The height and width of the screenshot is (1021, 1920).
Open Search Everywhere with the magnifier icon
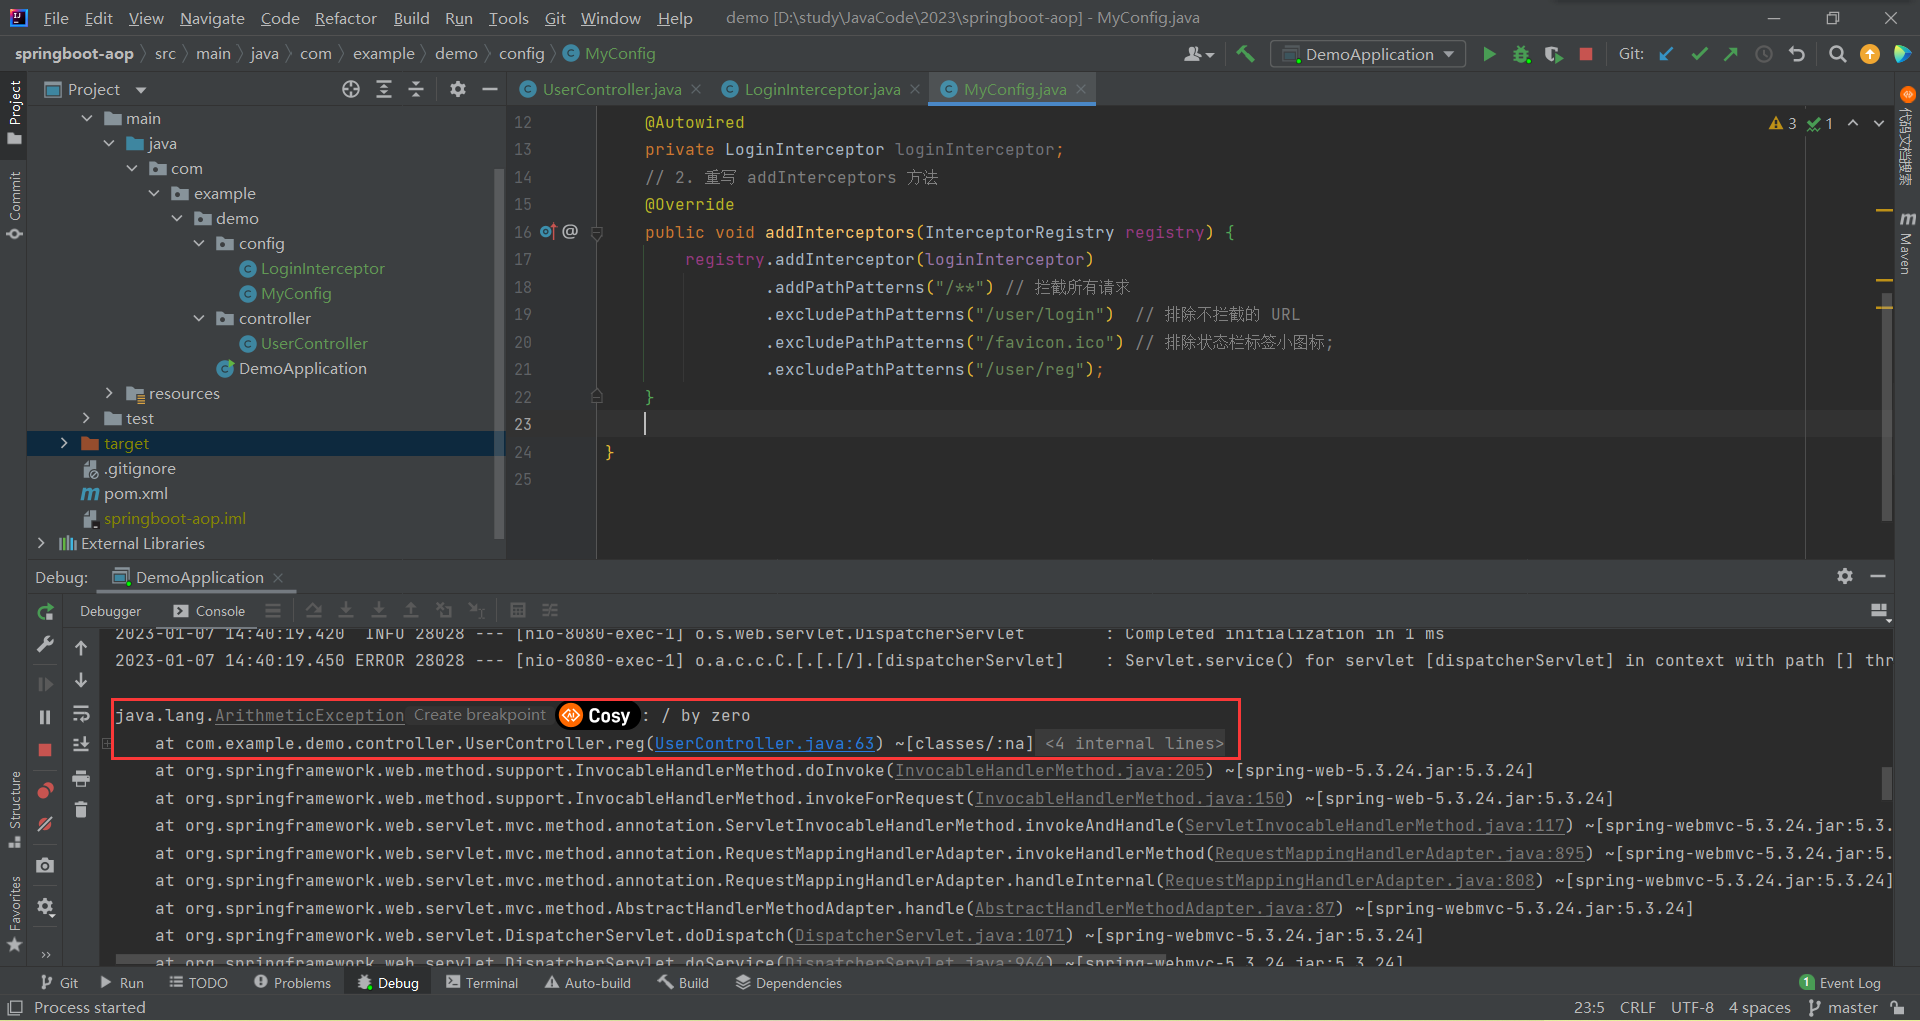(x=1837, y=54)
